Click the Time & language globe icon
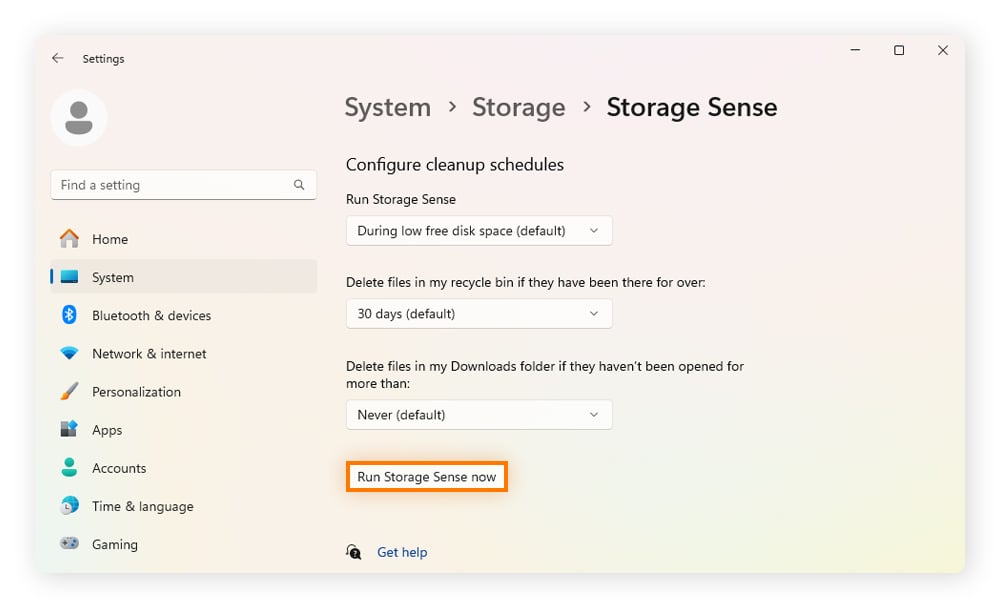This screenshot has width=1000, height=608. coord(69,506)
